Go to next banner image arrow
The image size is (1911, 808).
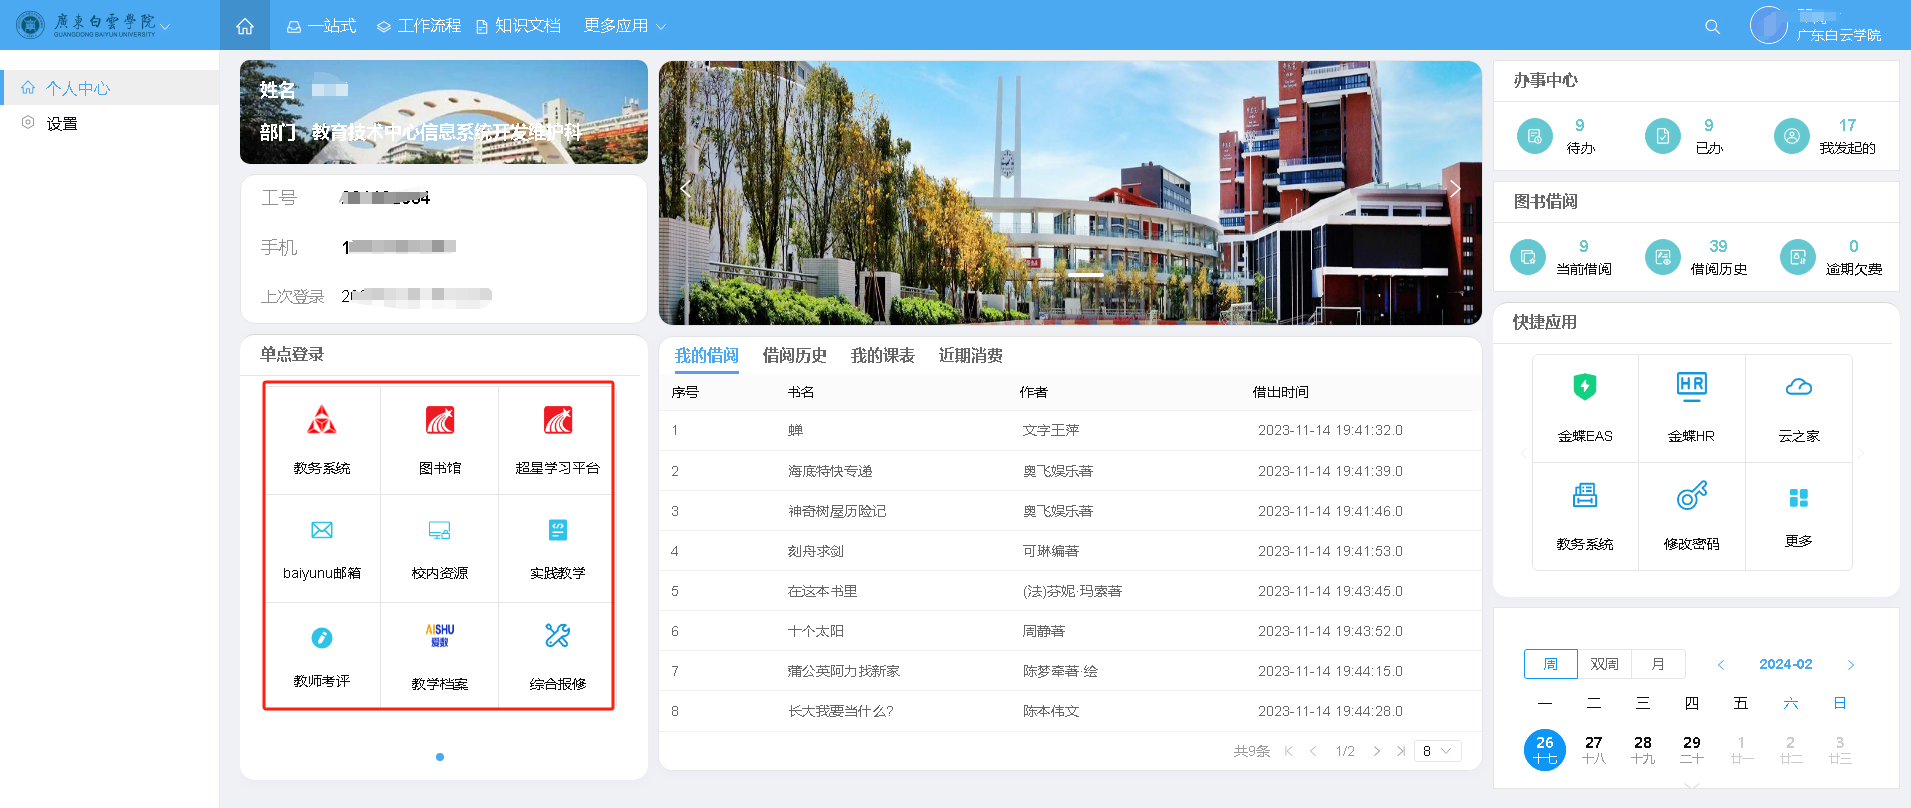coord(1455,189)
